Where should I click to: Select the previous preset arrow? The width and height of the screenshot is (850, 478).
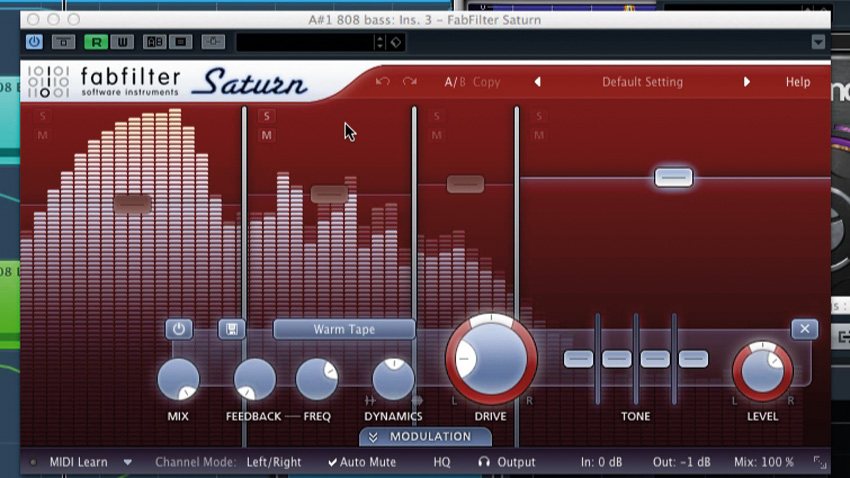537,82
